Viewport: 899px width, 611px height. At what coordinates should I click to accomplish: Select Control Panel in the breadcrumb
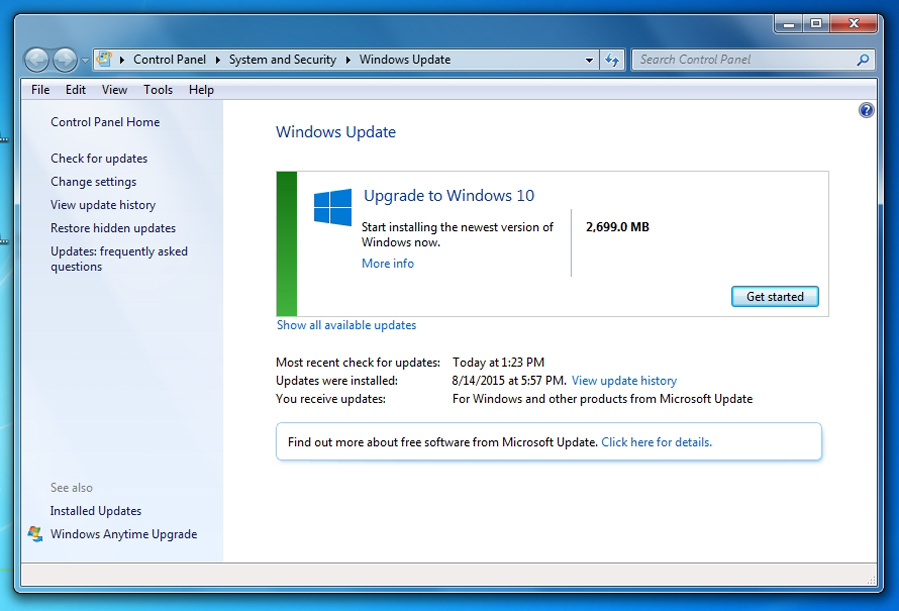(169, 60)
